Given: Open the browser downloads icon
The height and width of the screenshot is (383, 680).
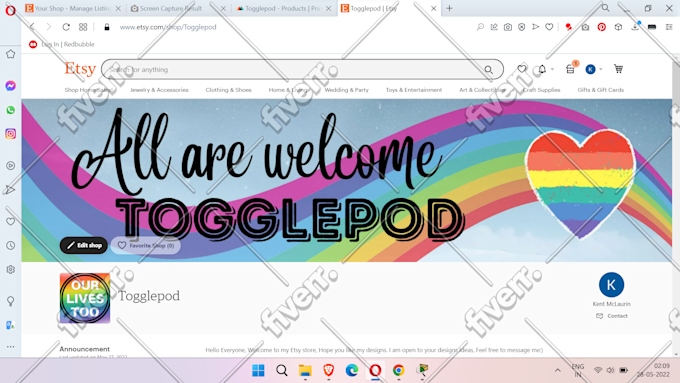Looking at the screenshot, I should click(x=635, y=27).
